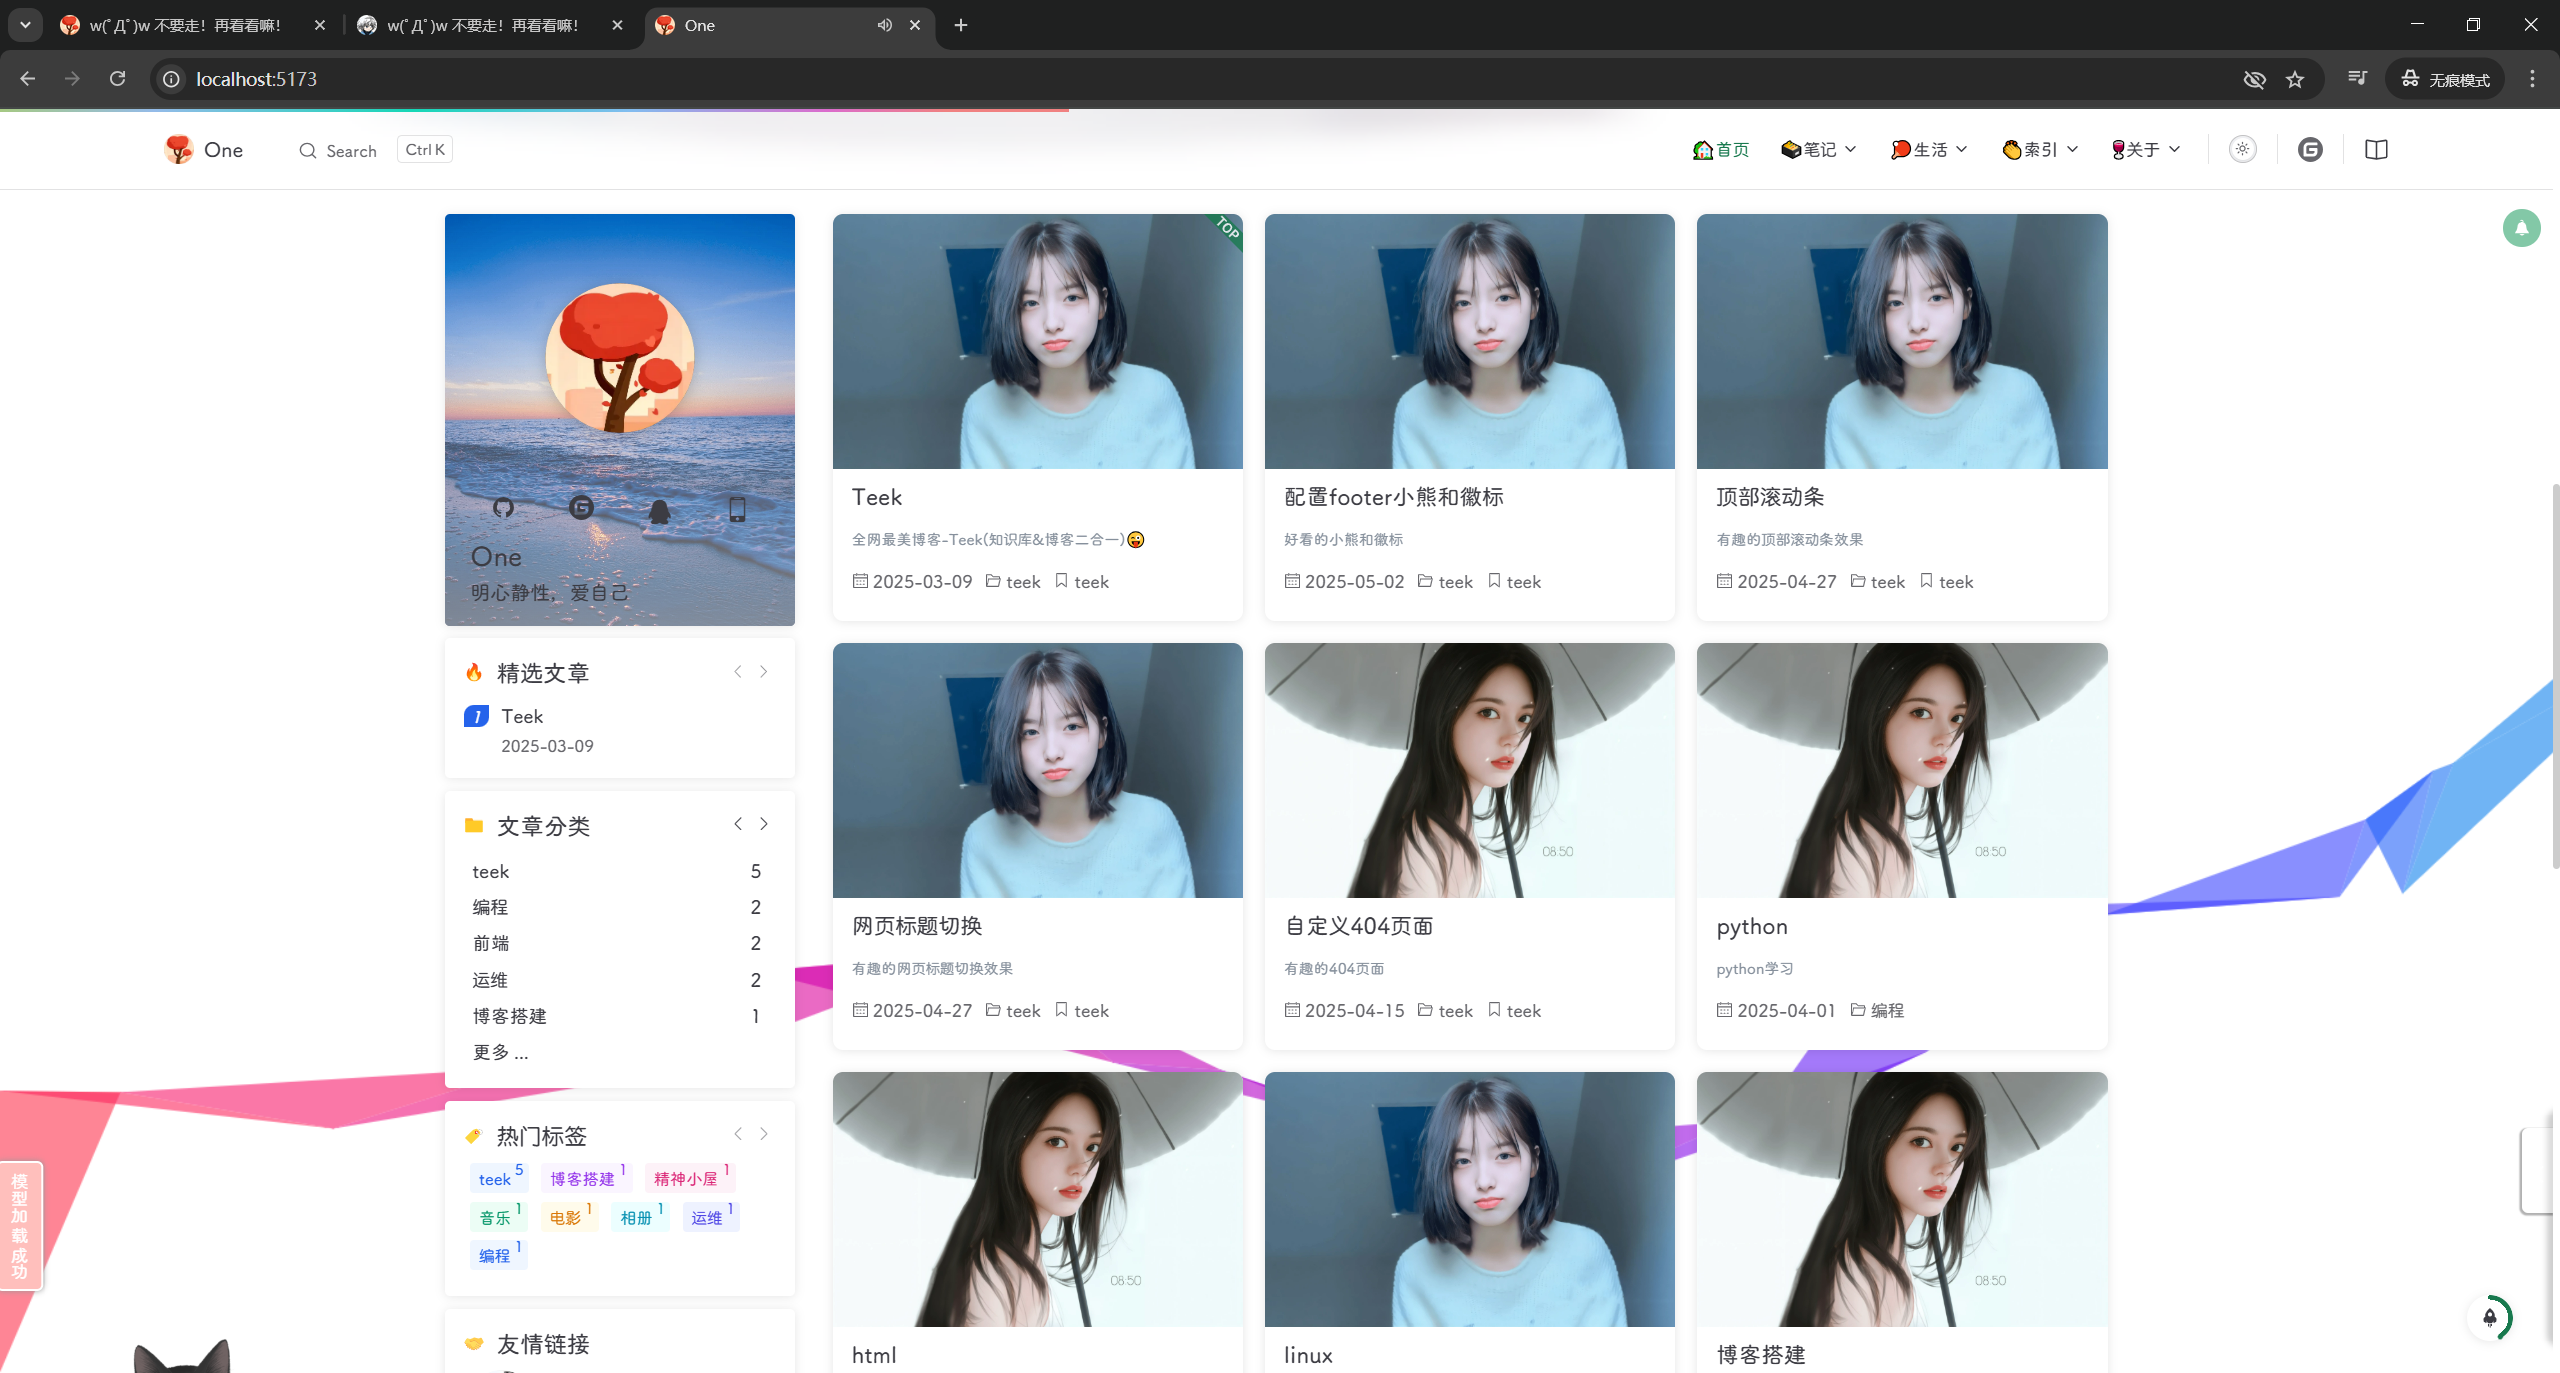2560x1373 pixels.
Task: Open article titled 顶部滚动条
Action: tap(1770, 497)
